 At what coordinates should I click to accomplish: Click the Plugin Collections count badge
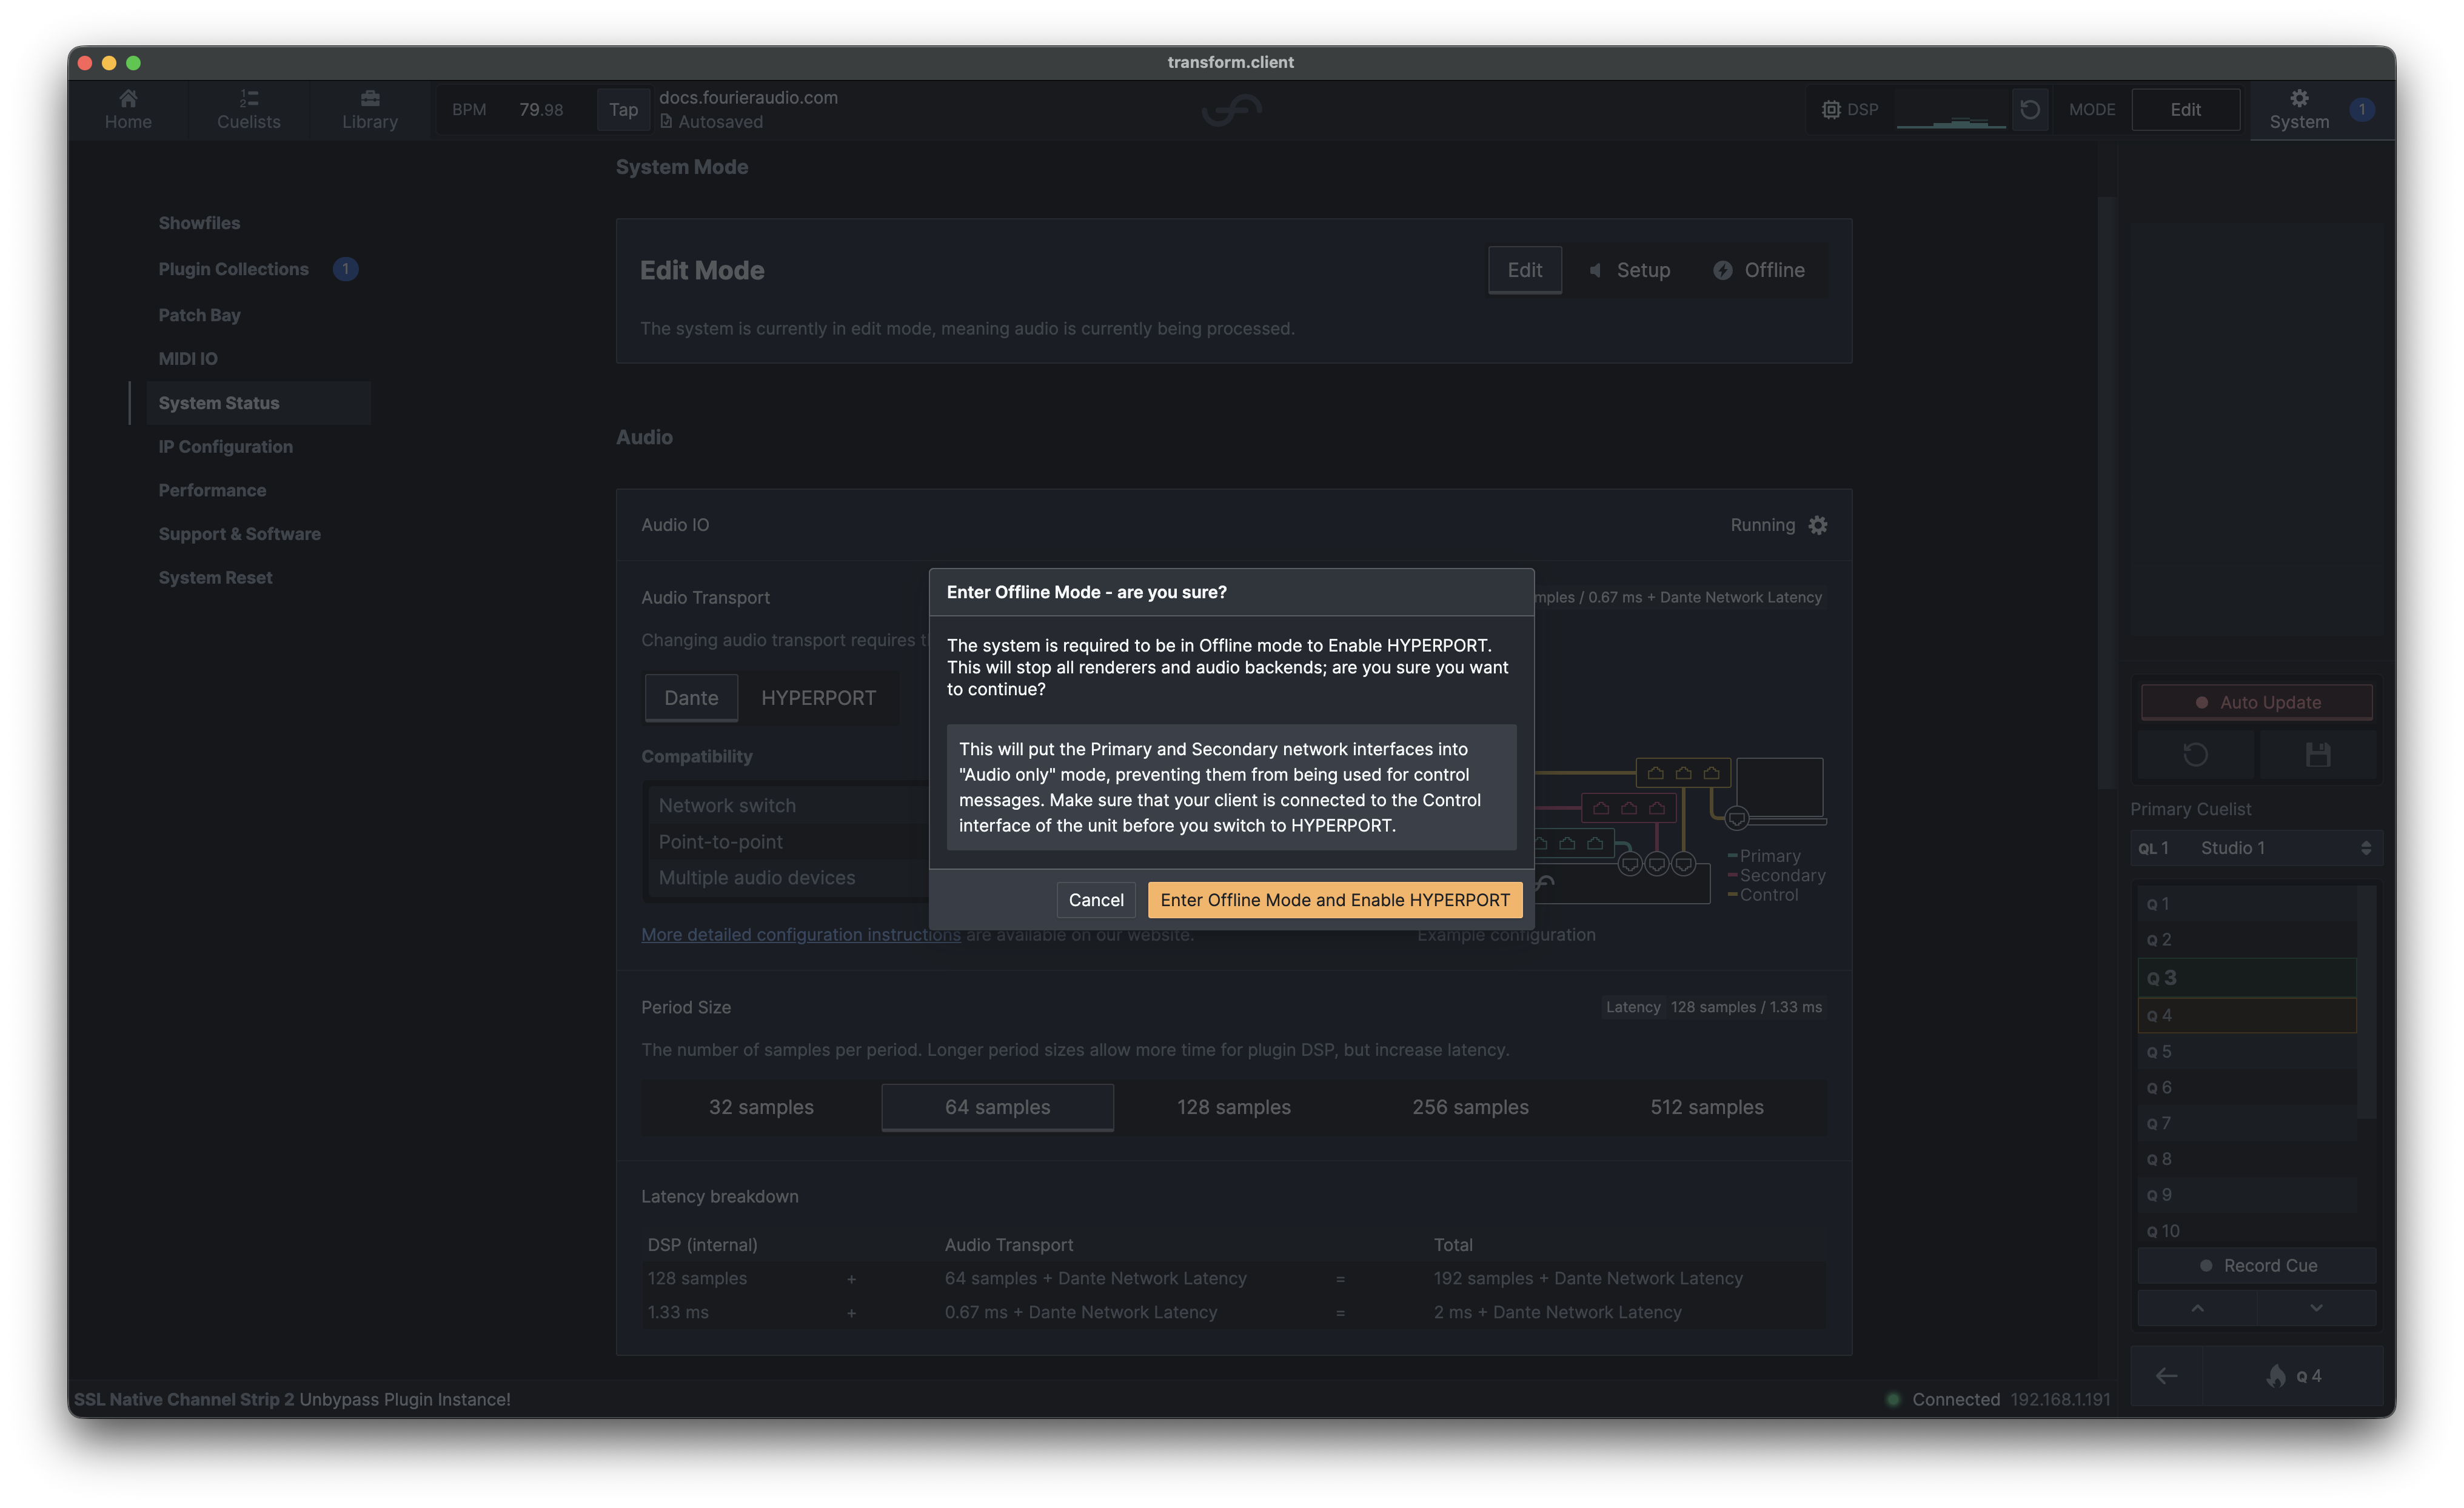click(345, 269)
